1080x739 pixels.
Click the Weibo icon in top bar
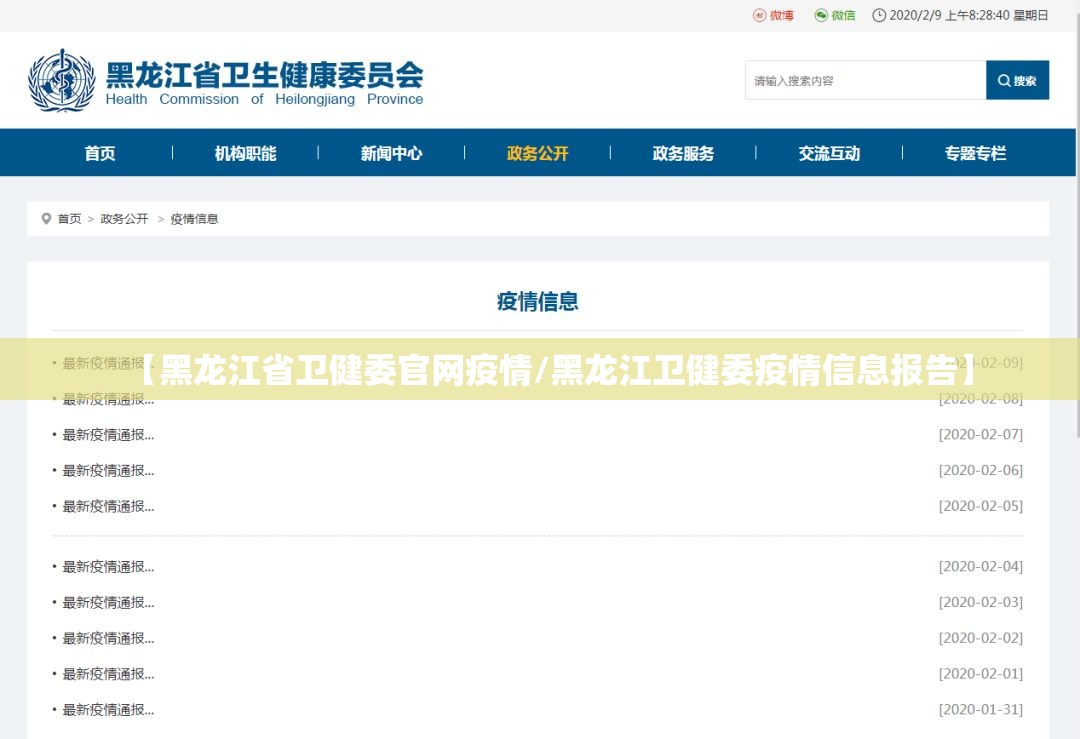[x=759, y=15]
